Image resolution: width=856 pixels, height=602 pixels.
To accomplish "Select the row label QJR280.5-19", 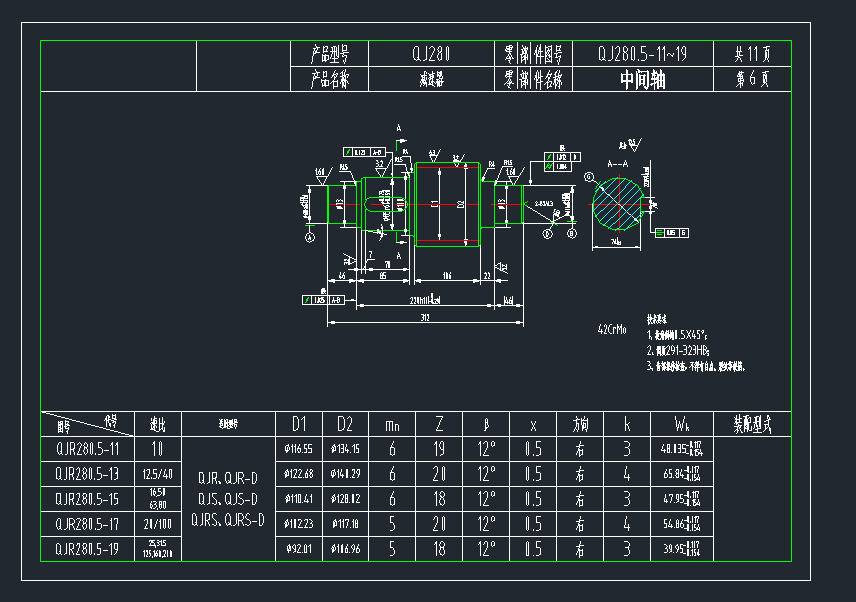I will pyautogui.click(x=87, y=549).
